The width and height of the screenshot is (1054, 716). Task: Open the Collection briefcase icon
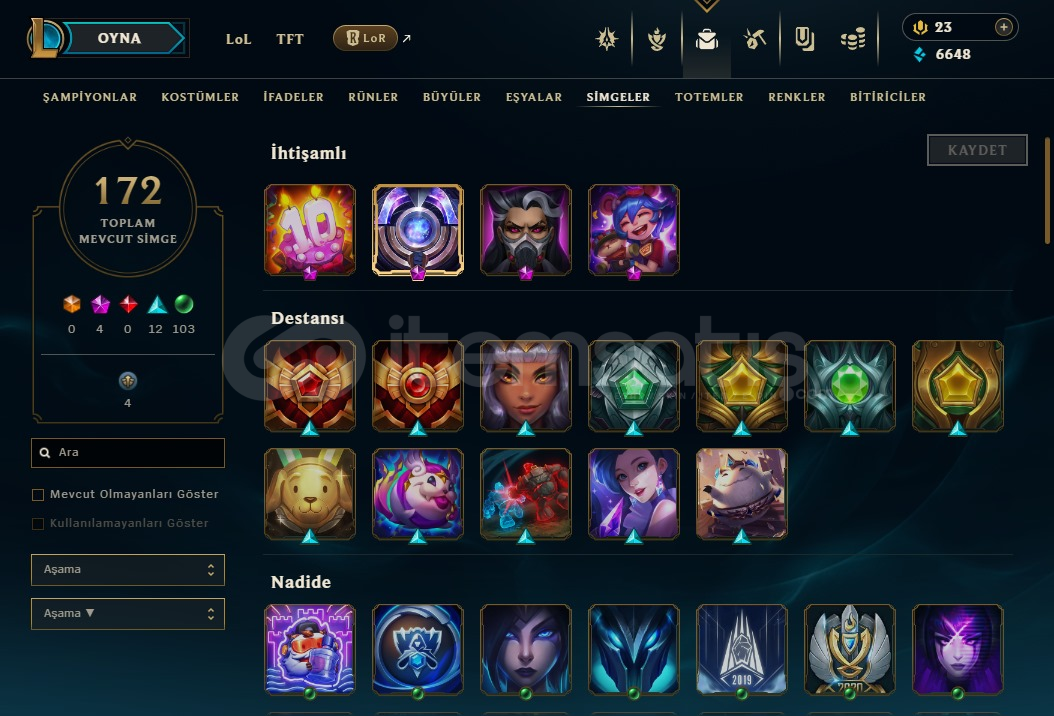point(706,40)
